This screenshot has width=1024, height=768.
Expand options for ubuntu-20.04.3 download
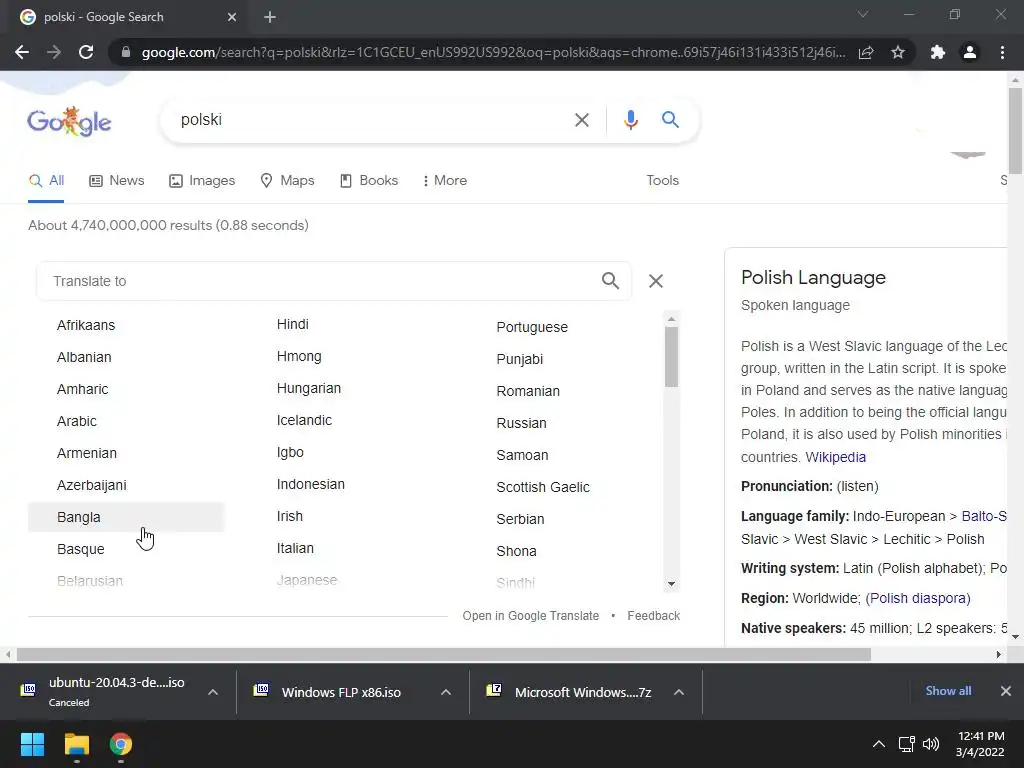213,692
